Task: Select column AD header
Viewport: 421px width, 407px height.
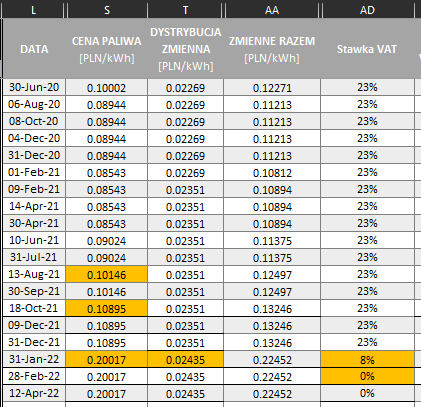Action: (x=367, y=10)
